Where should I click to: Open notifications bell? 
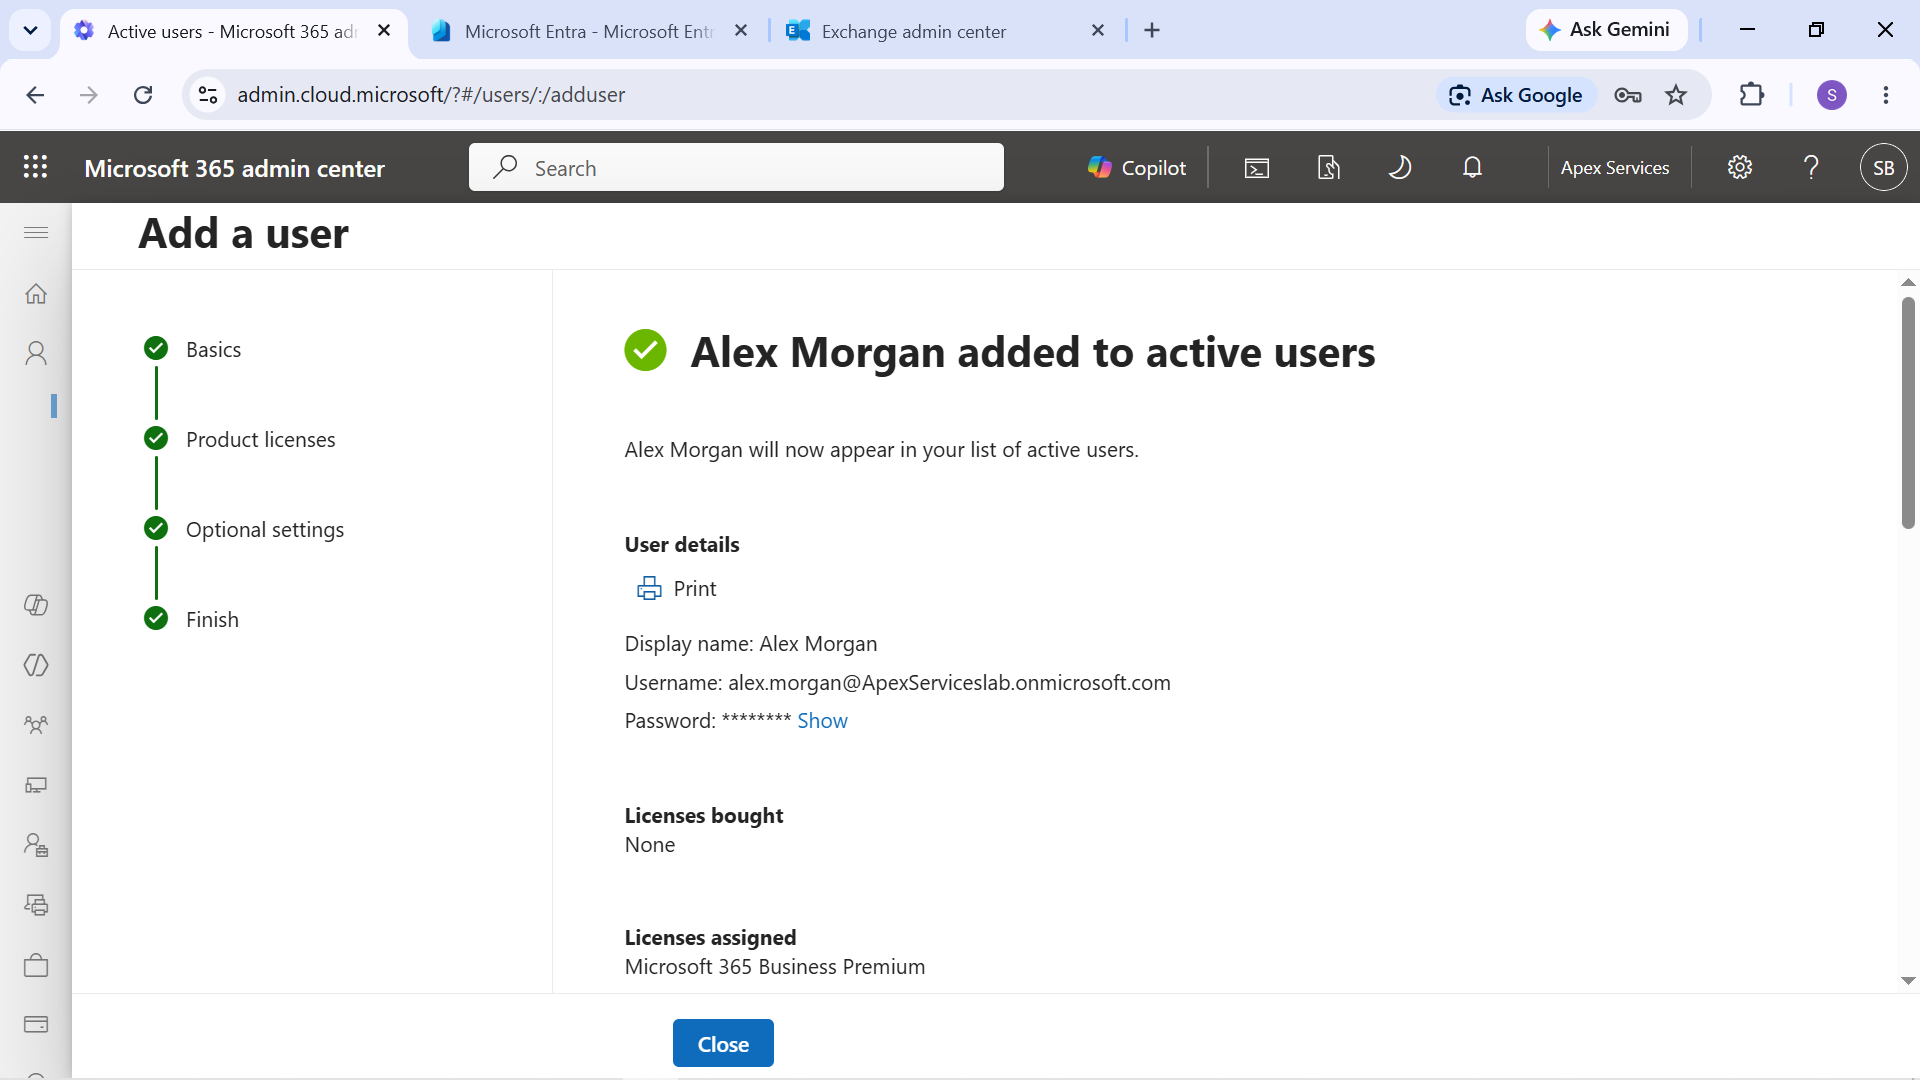click(x=1472, y=168)
